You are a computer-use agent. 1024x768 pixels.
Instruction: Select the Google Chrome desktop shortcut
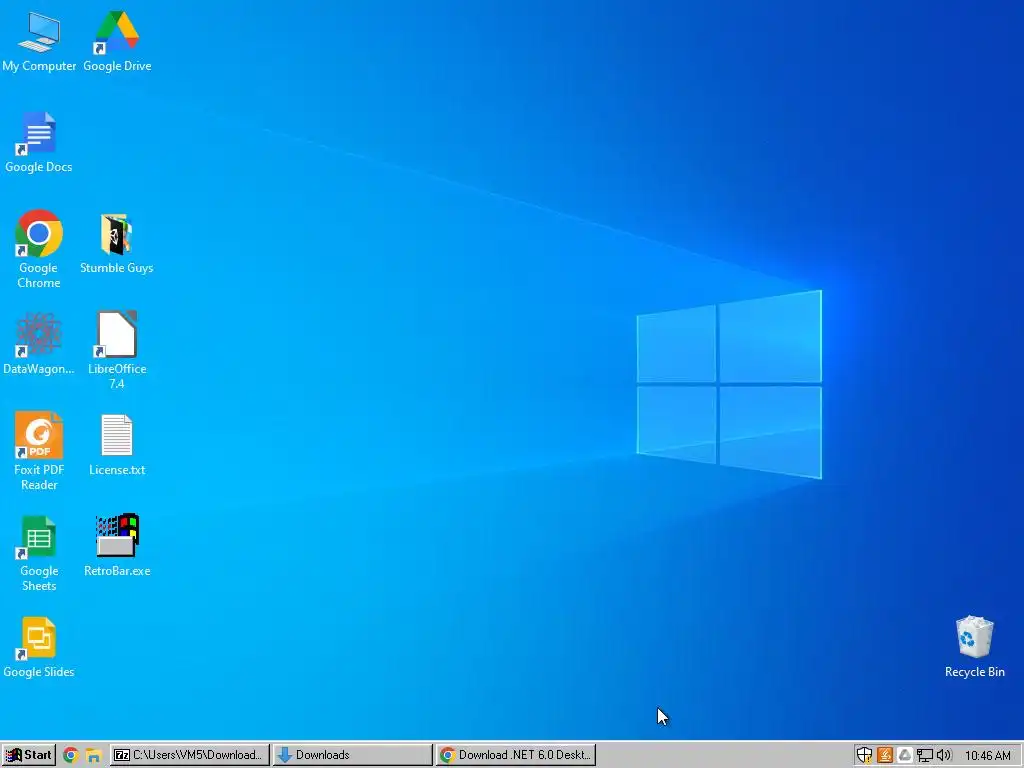point(39,249)
